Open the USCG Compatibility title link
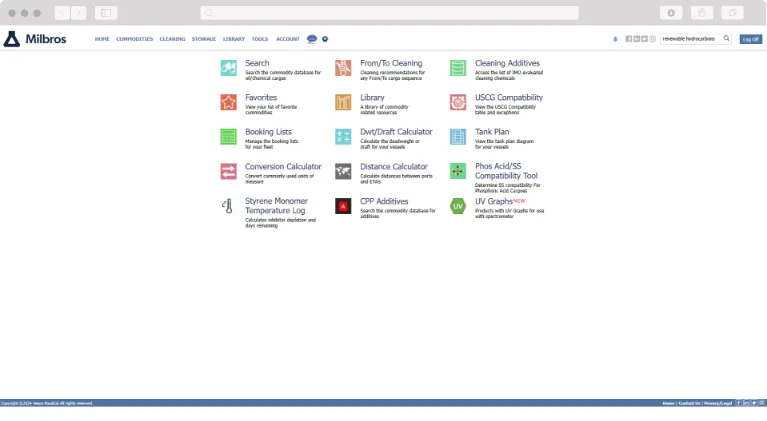This screenshot has width=767, height=421. tap(509, 98)
